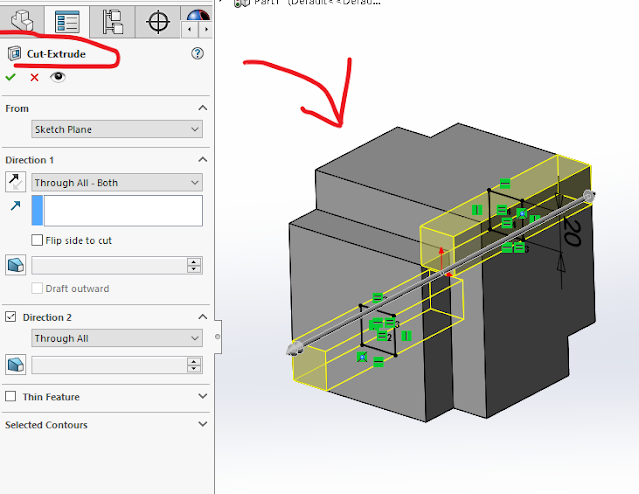
Task: Click the 20 dimension in viewport
Action: (x=573, y=233)
